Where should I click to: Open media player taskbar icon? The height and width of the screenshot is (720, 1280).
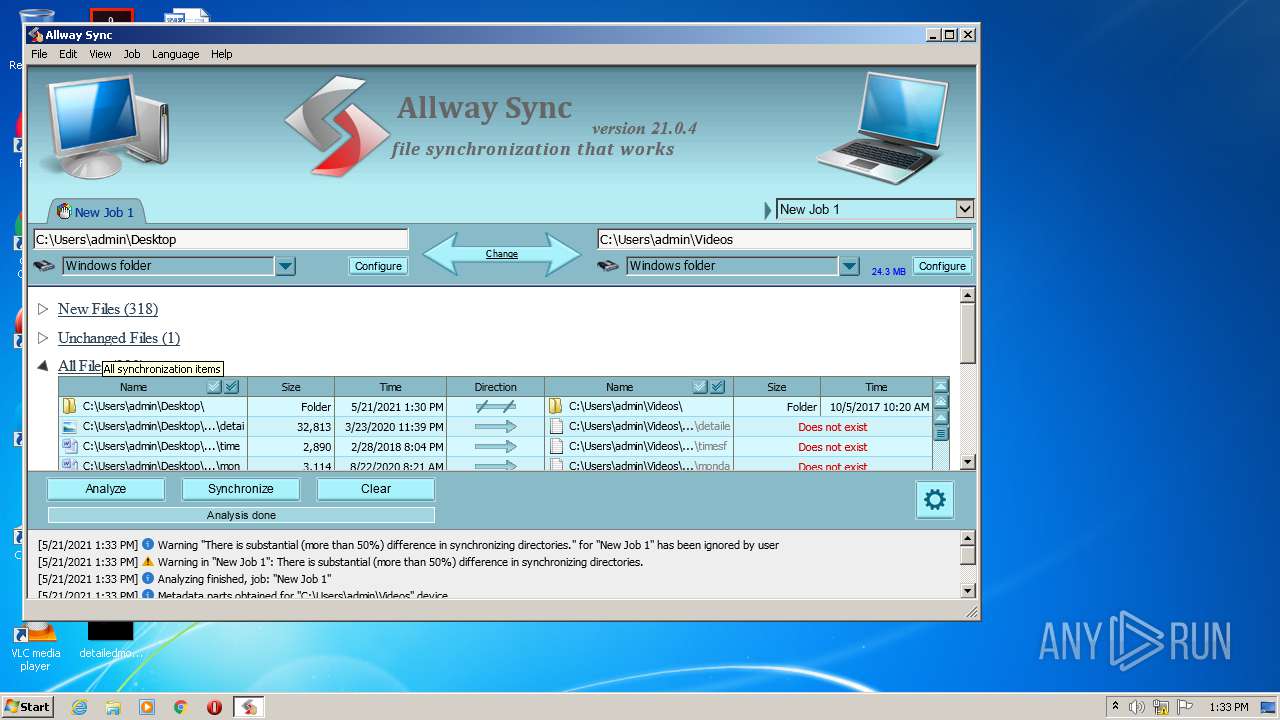147,707
